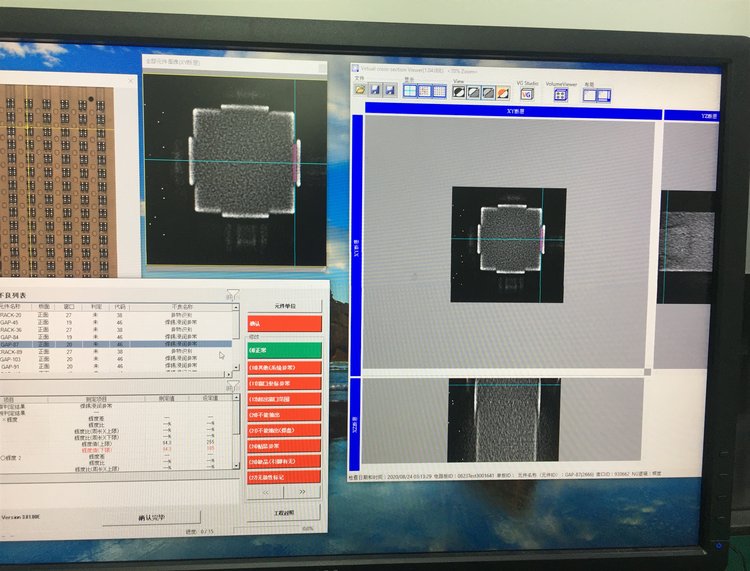The height and width of the screenshot is (571, 750).
Task: Click the defect list scroll-up arrow
Action: 236,307
